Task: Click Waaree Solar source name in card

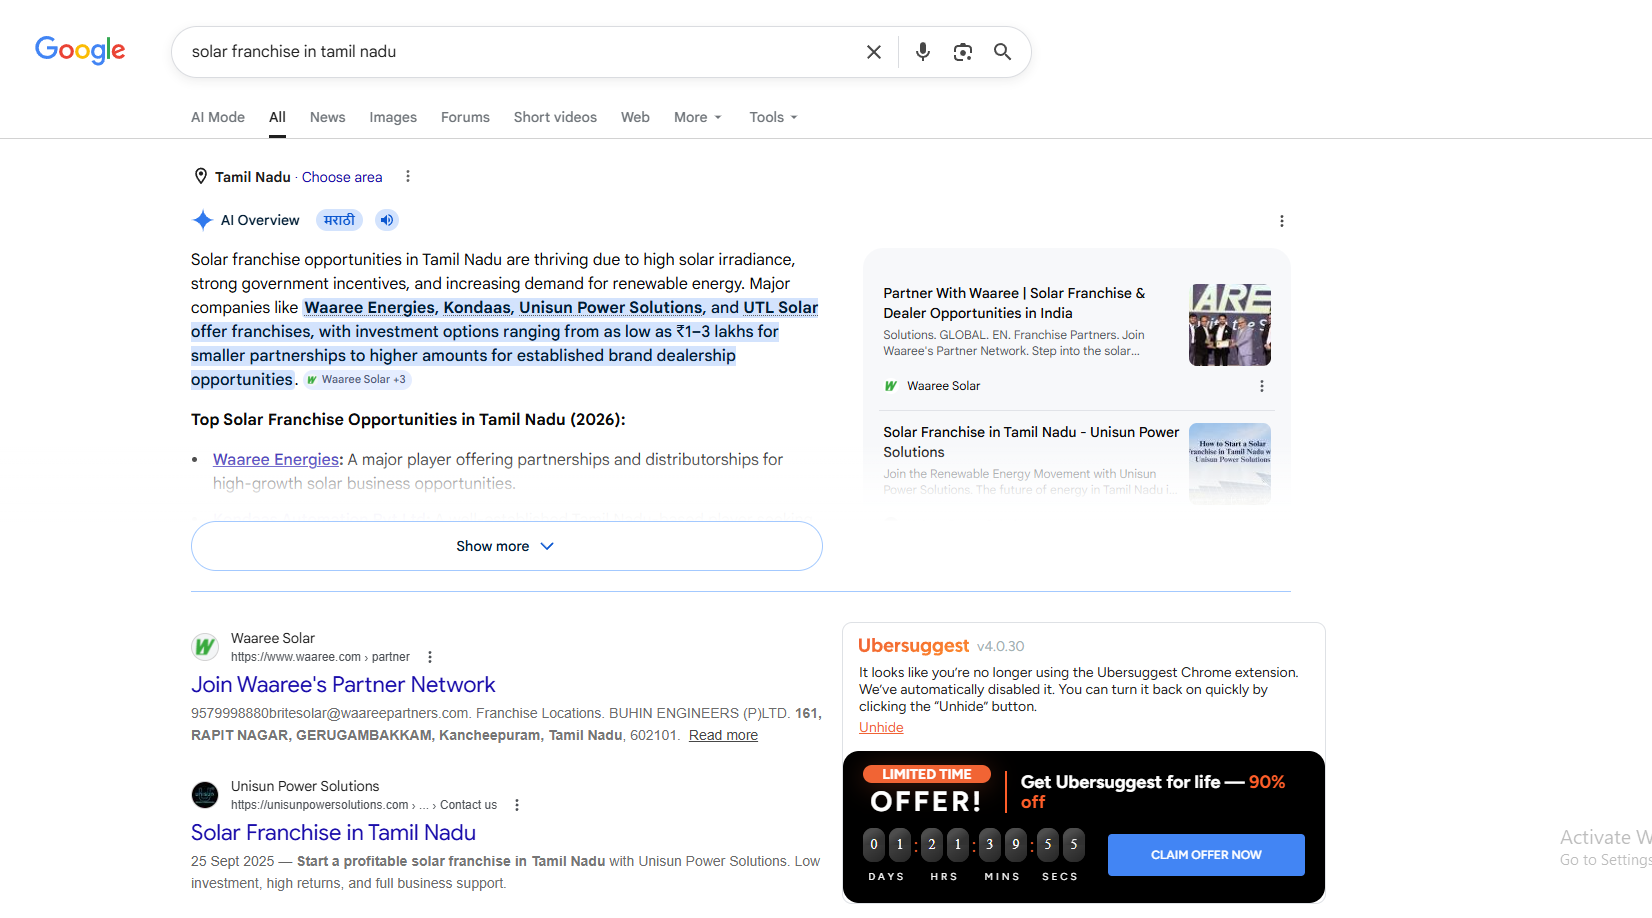Action: click(943, 386)
